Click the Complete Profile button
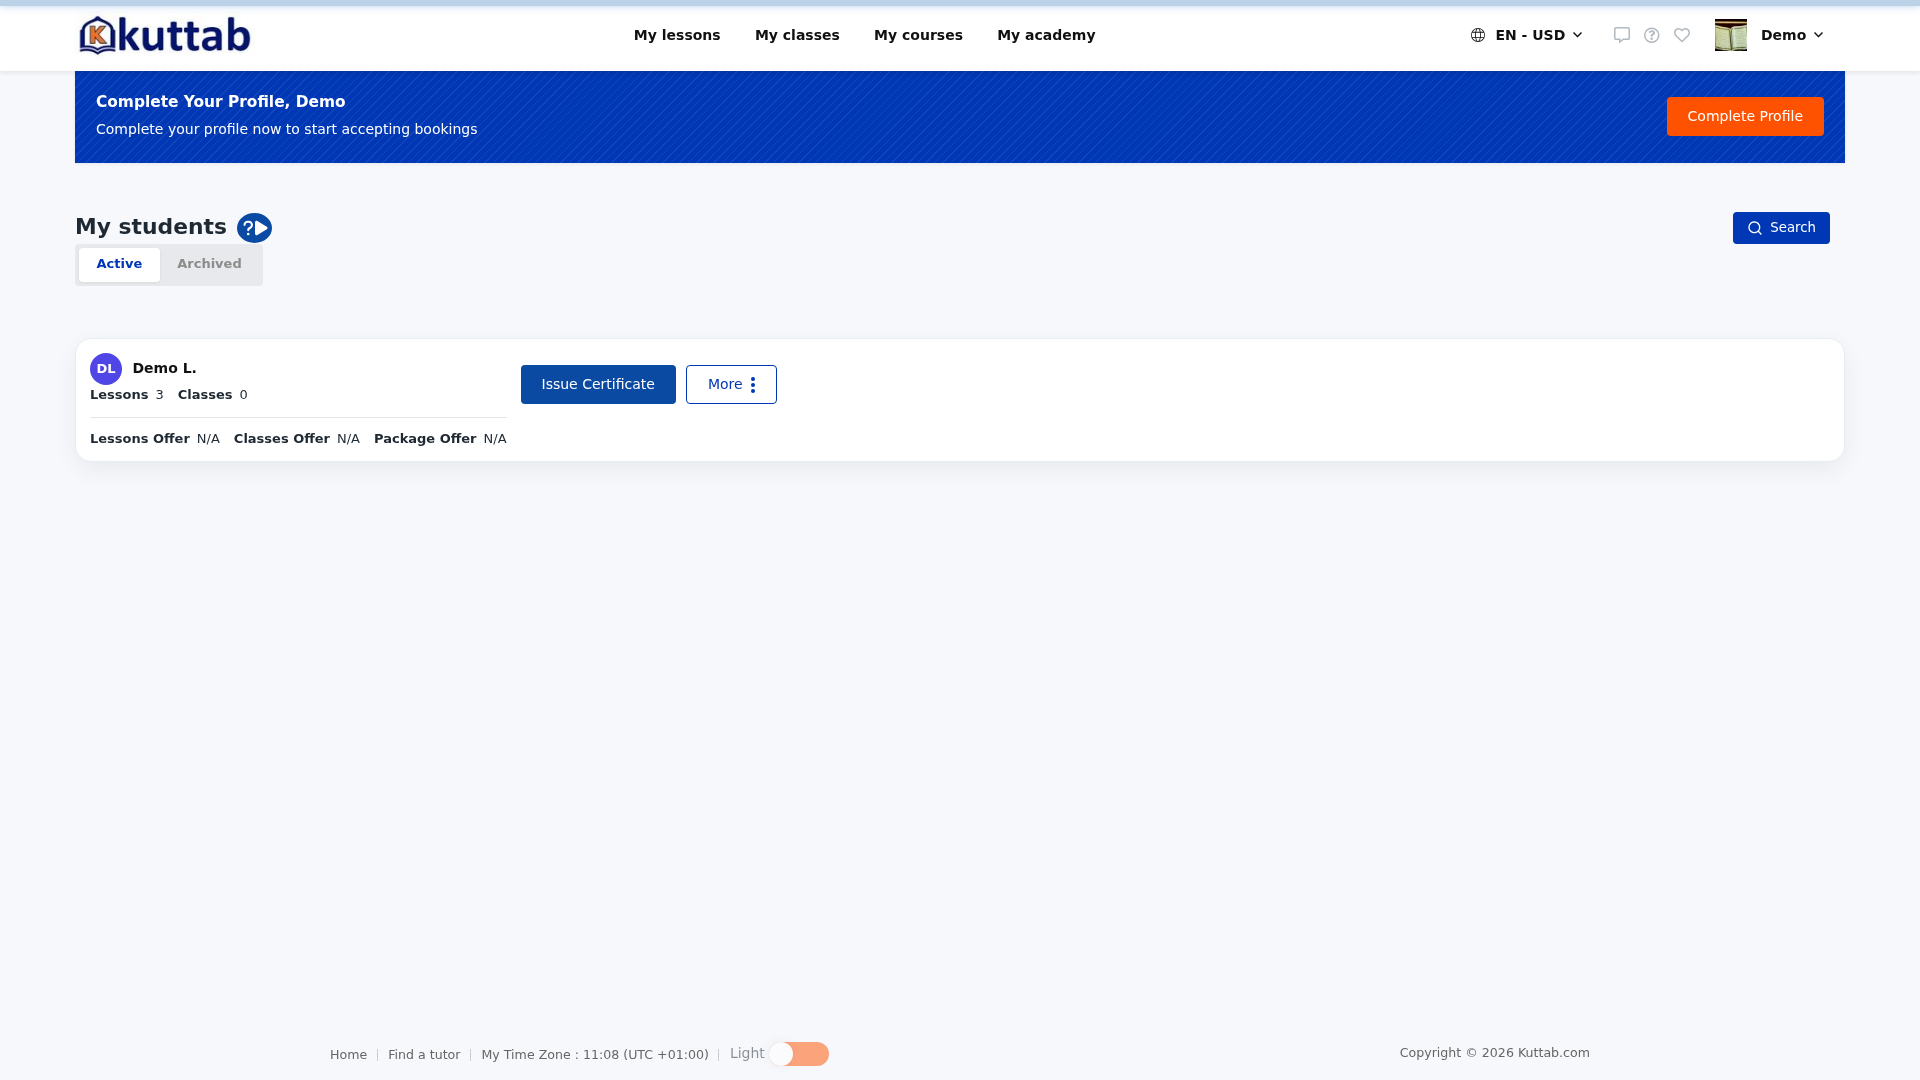1920x1080 pixels. pyautogui.click(x=1745, y=116)
